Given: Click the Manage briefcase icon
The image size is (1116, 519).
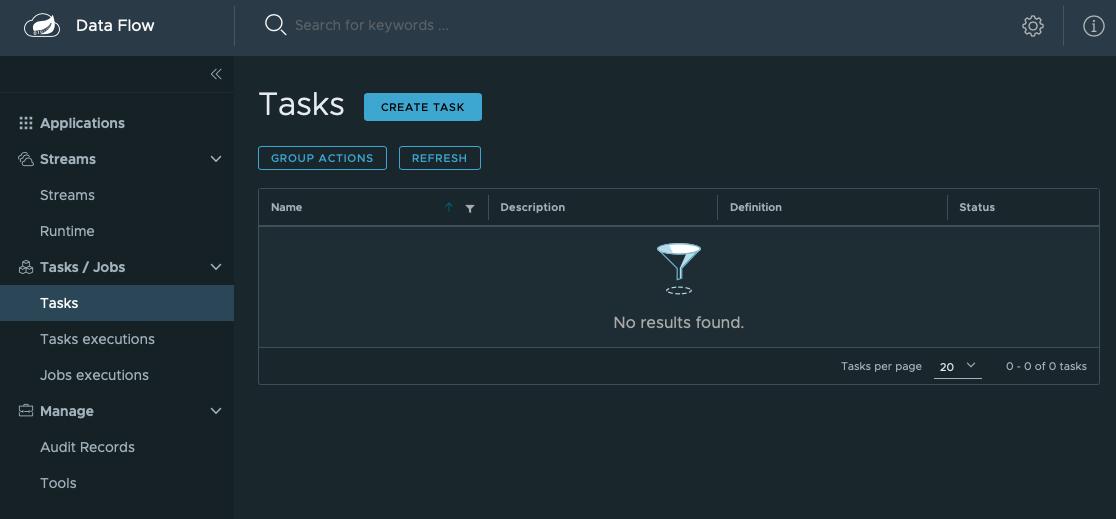Looking at the screenshot, I should [x=26, y=411].
